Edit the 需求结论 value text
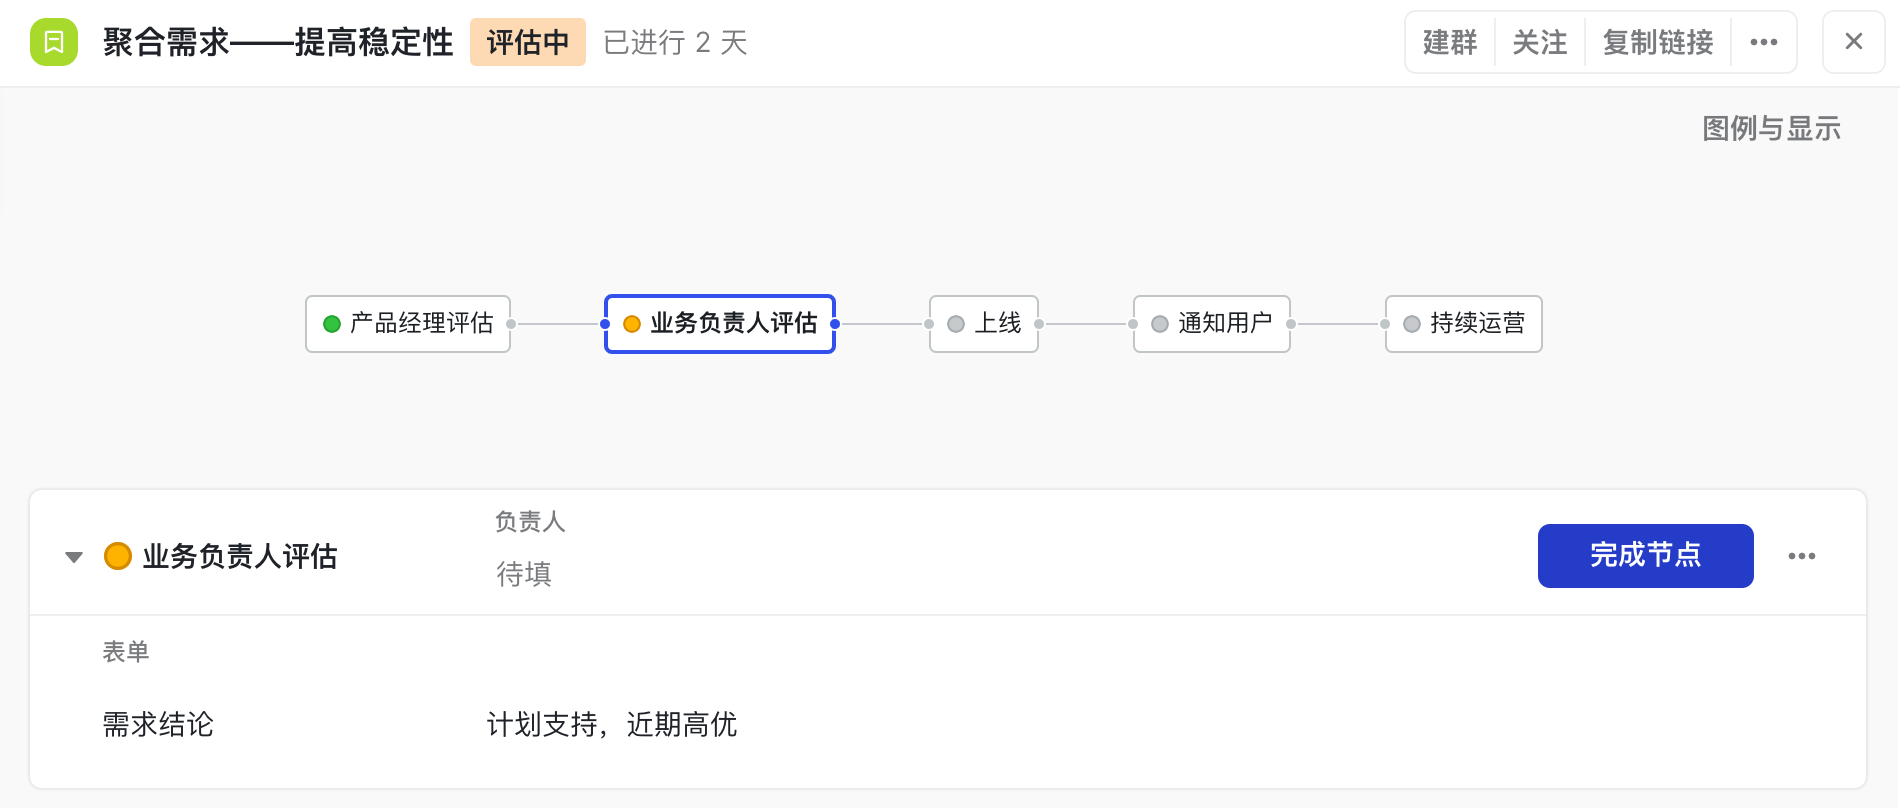Viewport: 1900px width, 808px height. [x=612, y=724]
